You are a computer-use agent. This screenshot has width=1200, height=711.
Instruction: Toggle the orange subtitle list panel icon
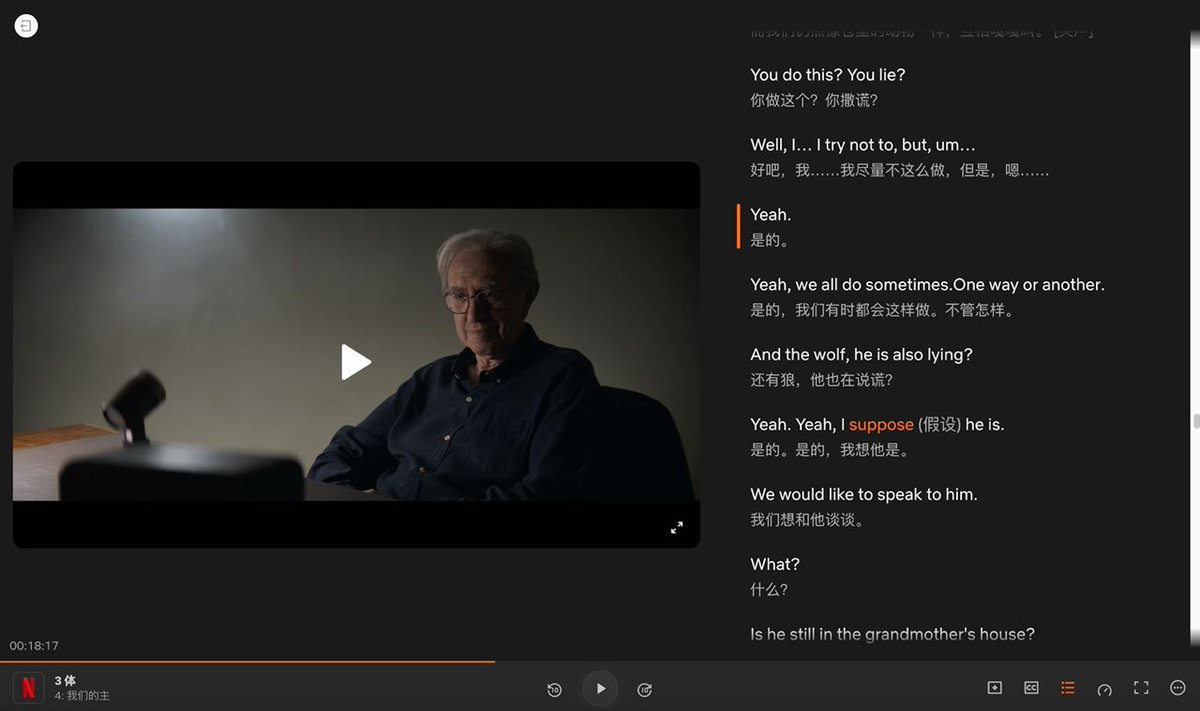pyautogui.click(x=1068, y=688)
